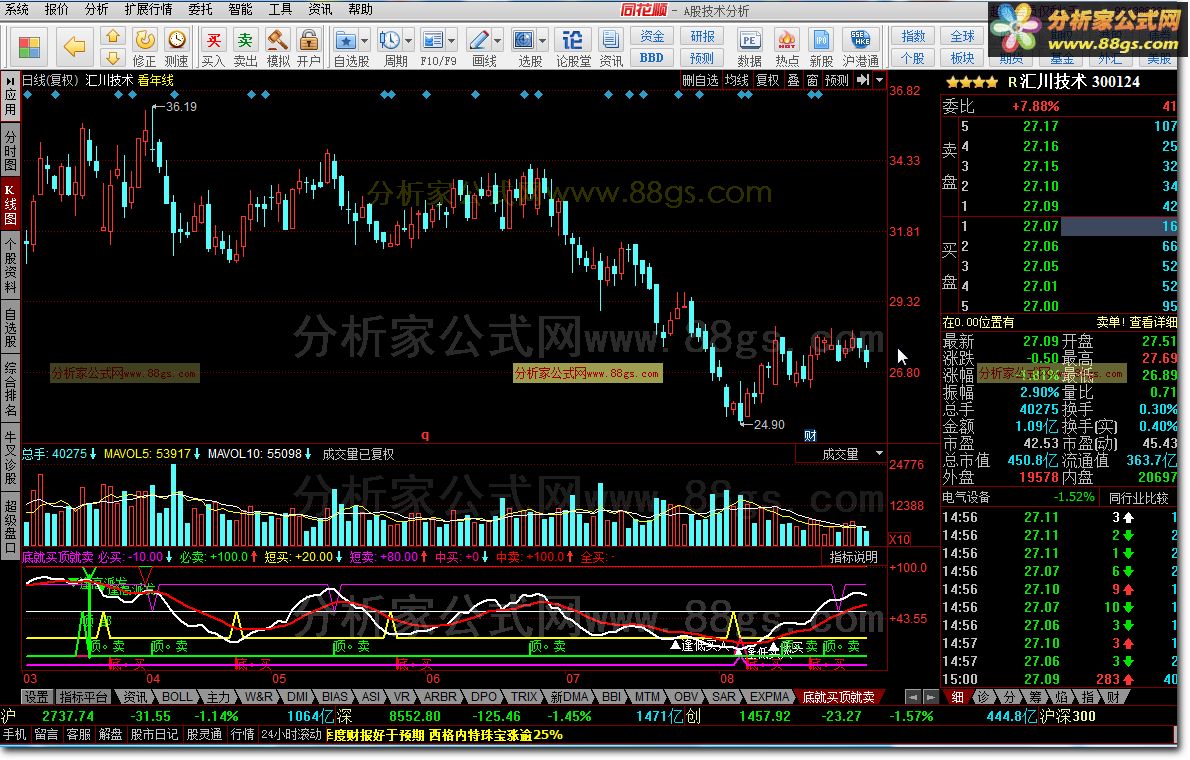This screenshot has width=1190, height=760.
Task: Click the yellow down arrow toolbar icon
Action: (x=112, y=58)
